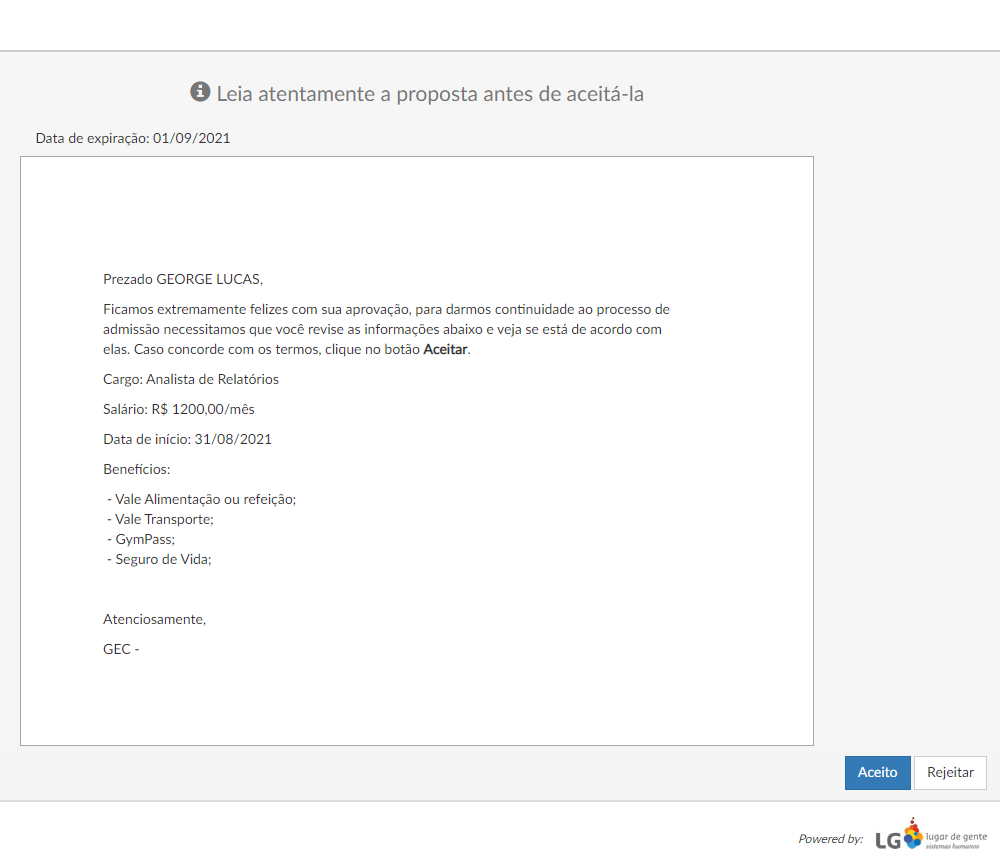Click the 'Data de início: 31/08/2021' line
1000x864 pixels.
coord(187,439)
